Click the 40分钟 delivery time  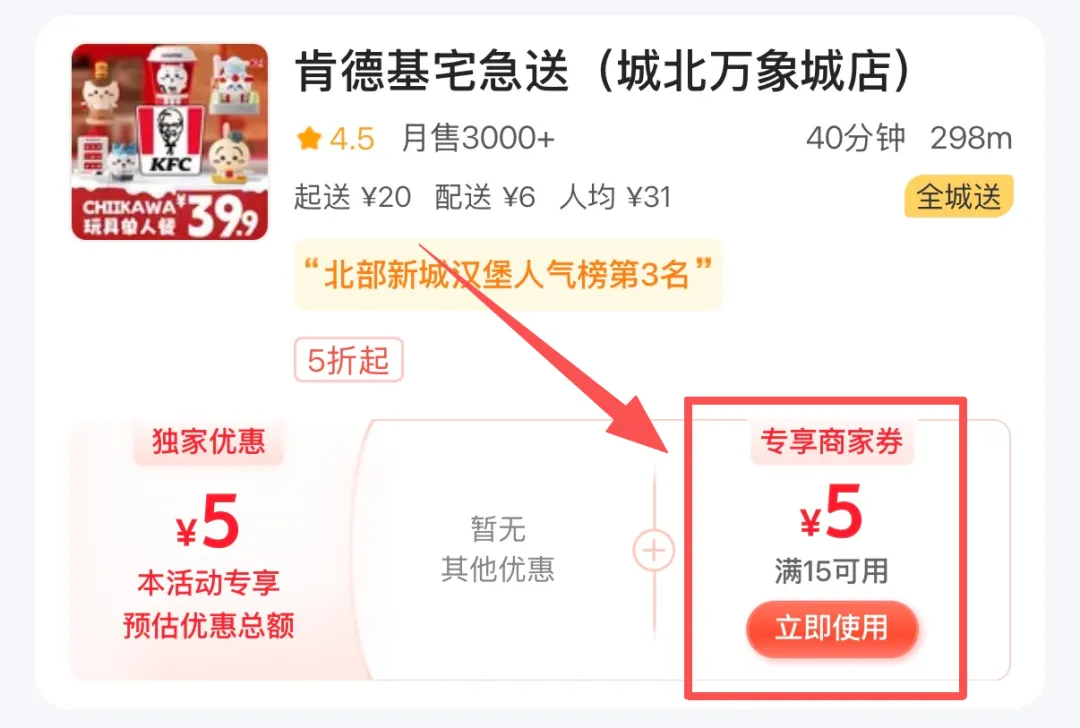tap(855, 138)
